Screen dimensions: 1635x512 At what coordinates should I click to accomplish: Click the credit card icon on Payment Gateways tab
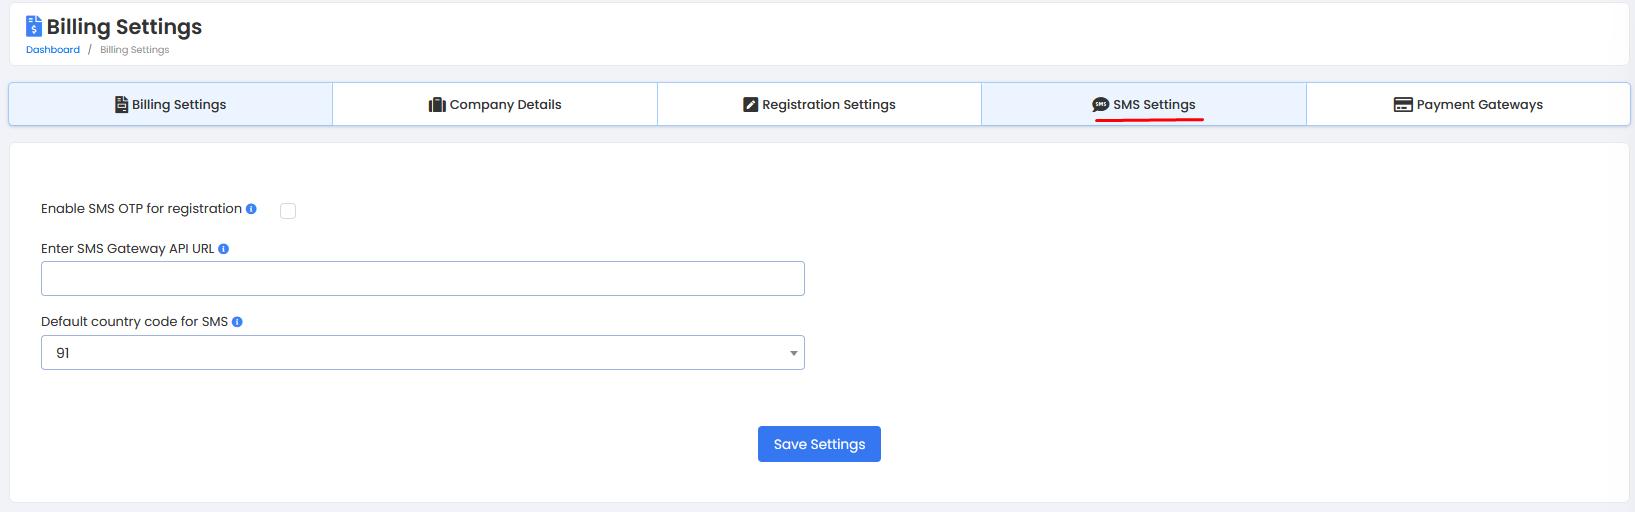[x=1403, y=105]
